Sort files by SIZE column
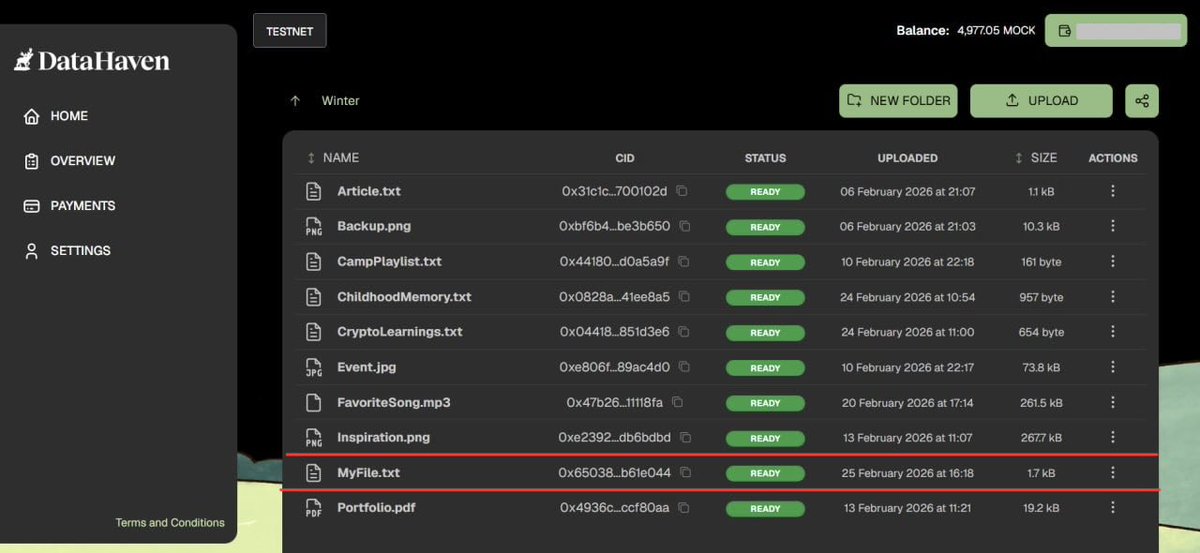Viewport: 1200px width, 553px height. click(1036, 158)
